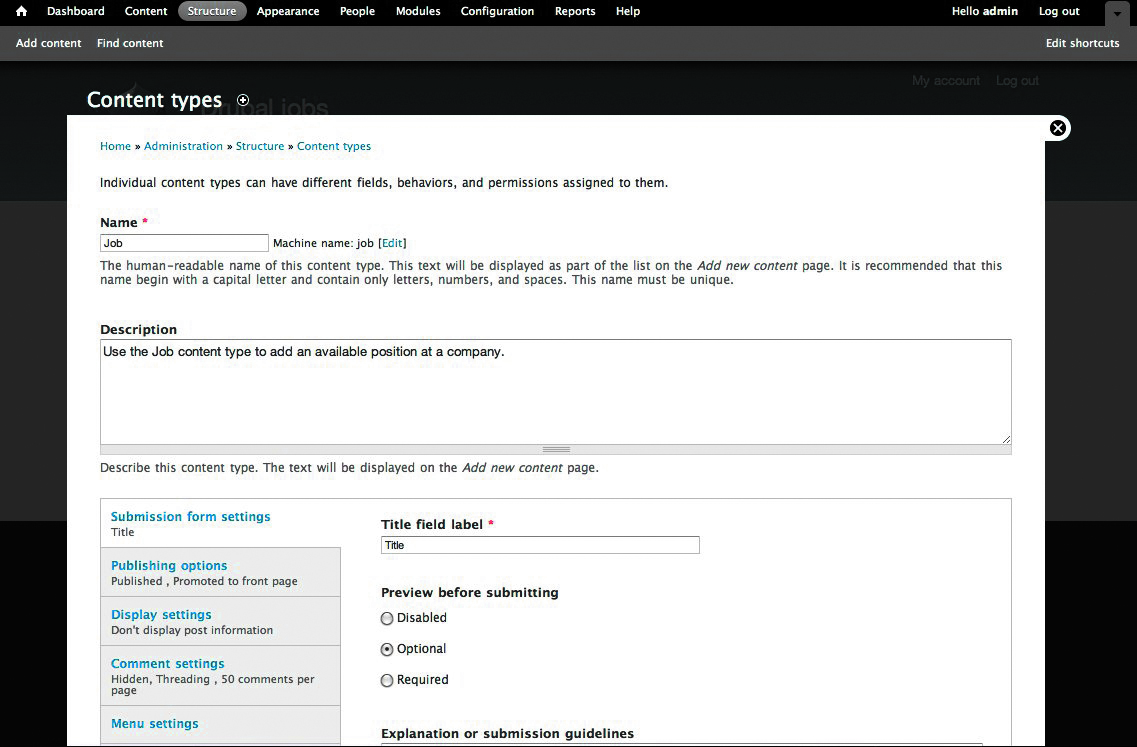This screenshot has width=1137, height=747.
Task: Close the overlay with the X button
Action: pos(1058,128)
